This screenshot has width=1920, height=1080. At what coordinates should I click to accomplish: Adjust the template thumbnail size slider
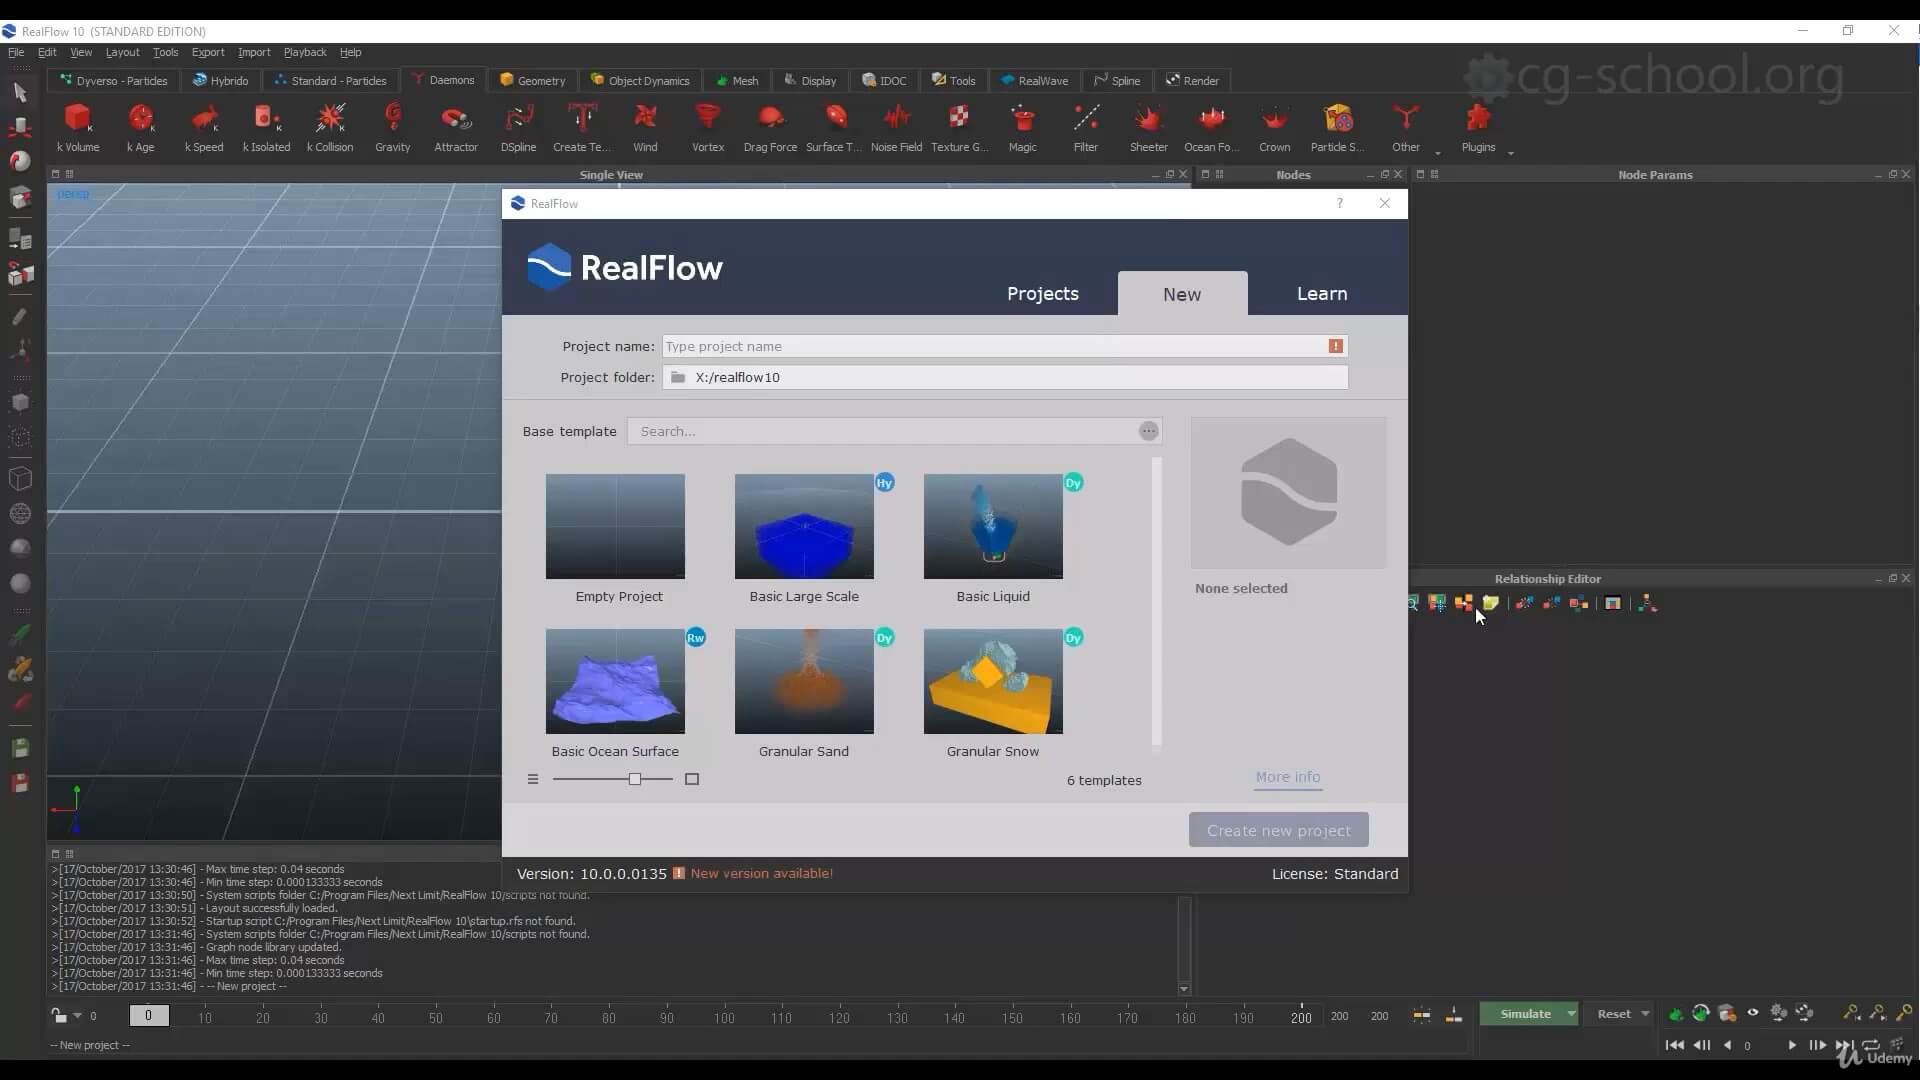click(635, 779)
